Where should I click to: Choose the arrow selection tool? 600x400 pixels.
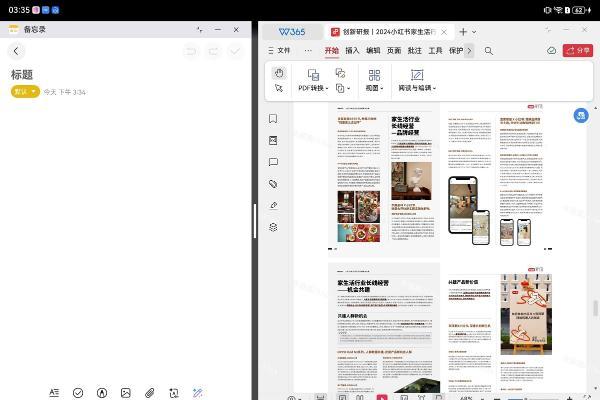coord(280,88)
